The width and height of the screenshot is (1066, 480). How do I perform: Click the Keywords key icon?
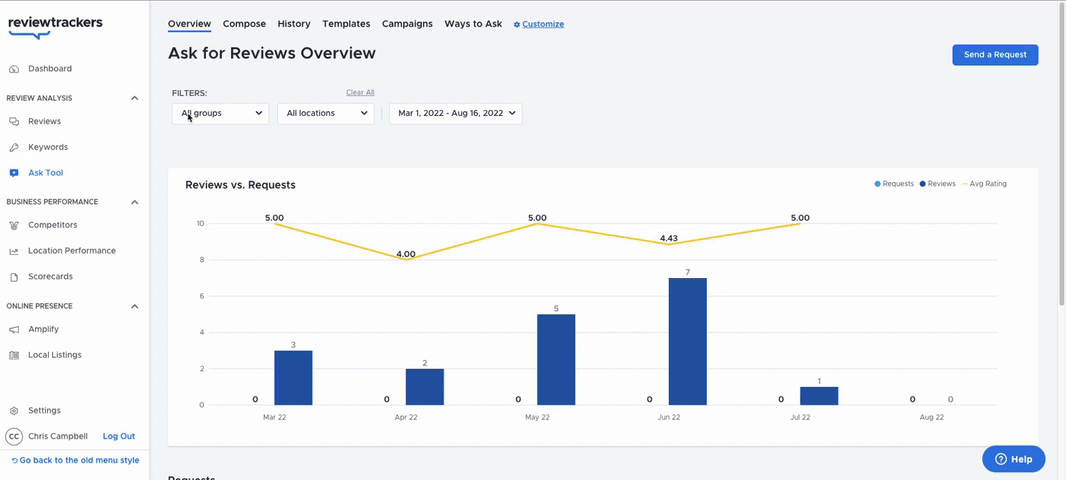14,148
